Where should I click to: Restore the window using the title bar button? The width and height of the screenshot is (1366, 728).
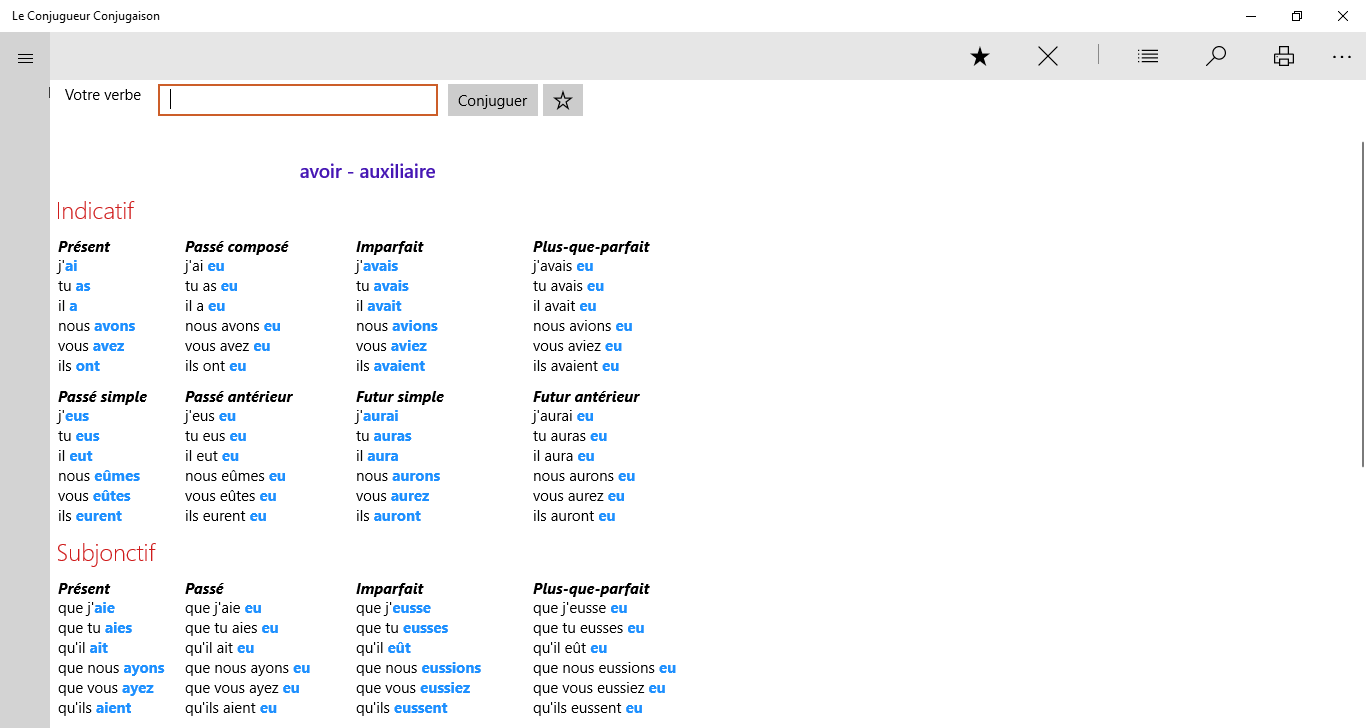coord(1297,16)
